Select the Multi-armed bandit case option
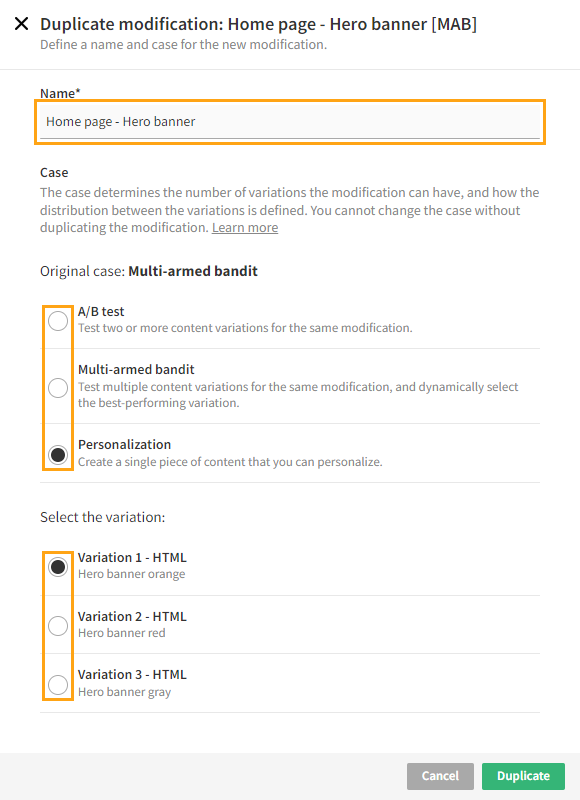580x800 pixels. (57, 388)
